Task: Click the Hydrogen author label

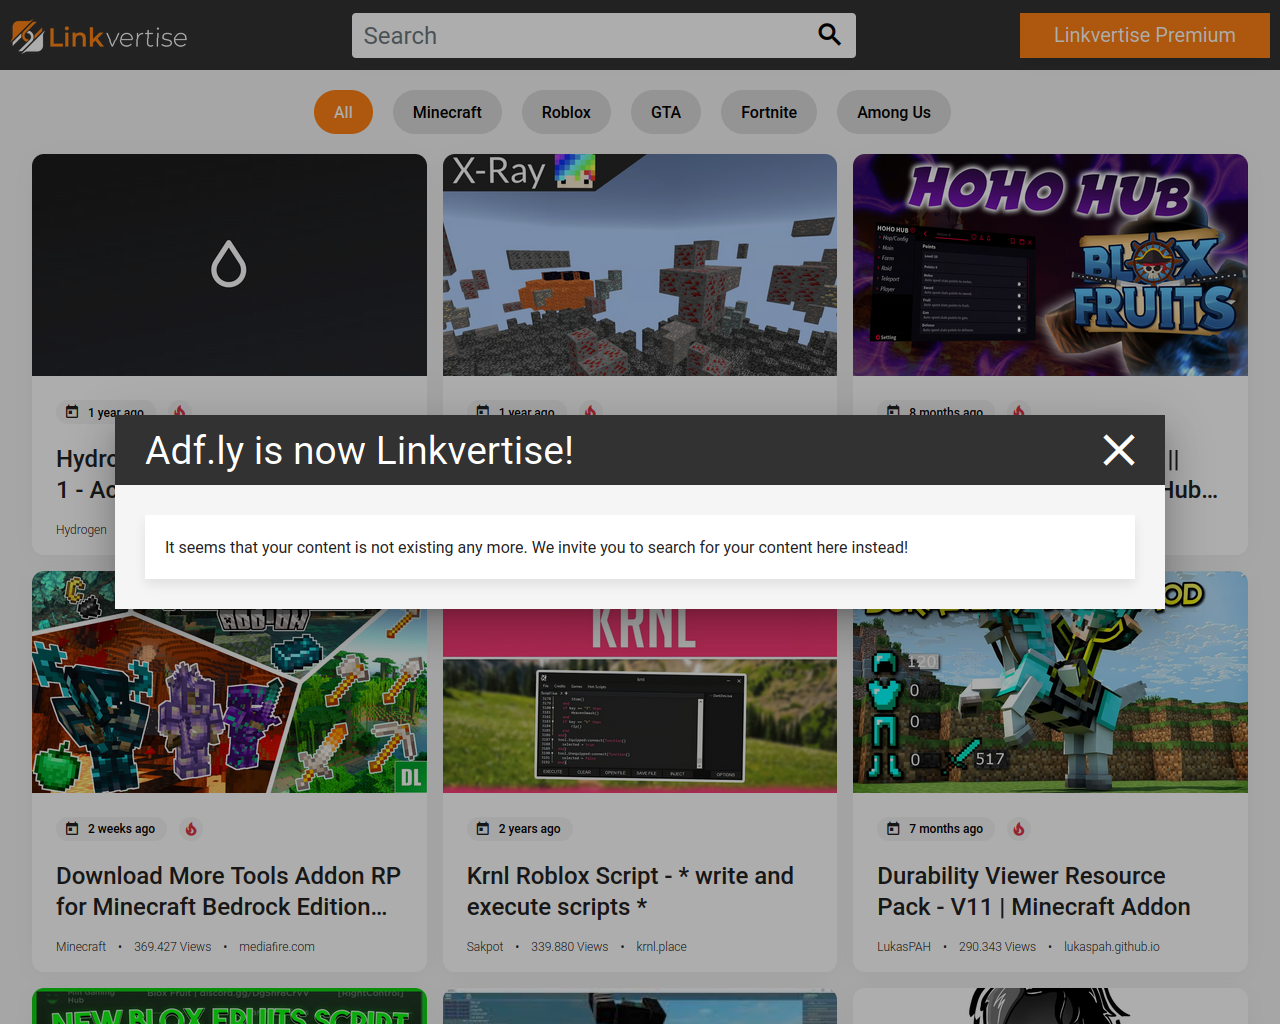Action: click(81, 529)
